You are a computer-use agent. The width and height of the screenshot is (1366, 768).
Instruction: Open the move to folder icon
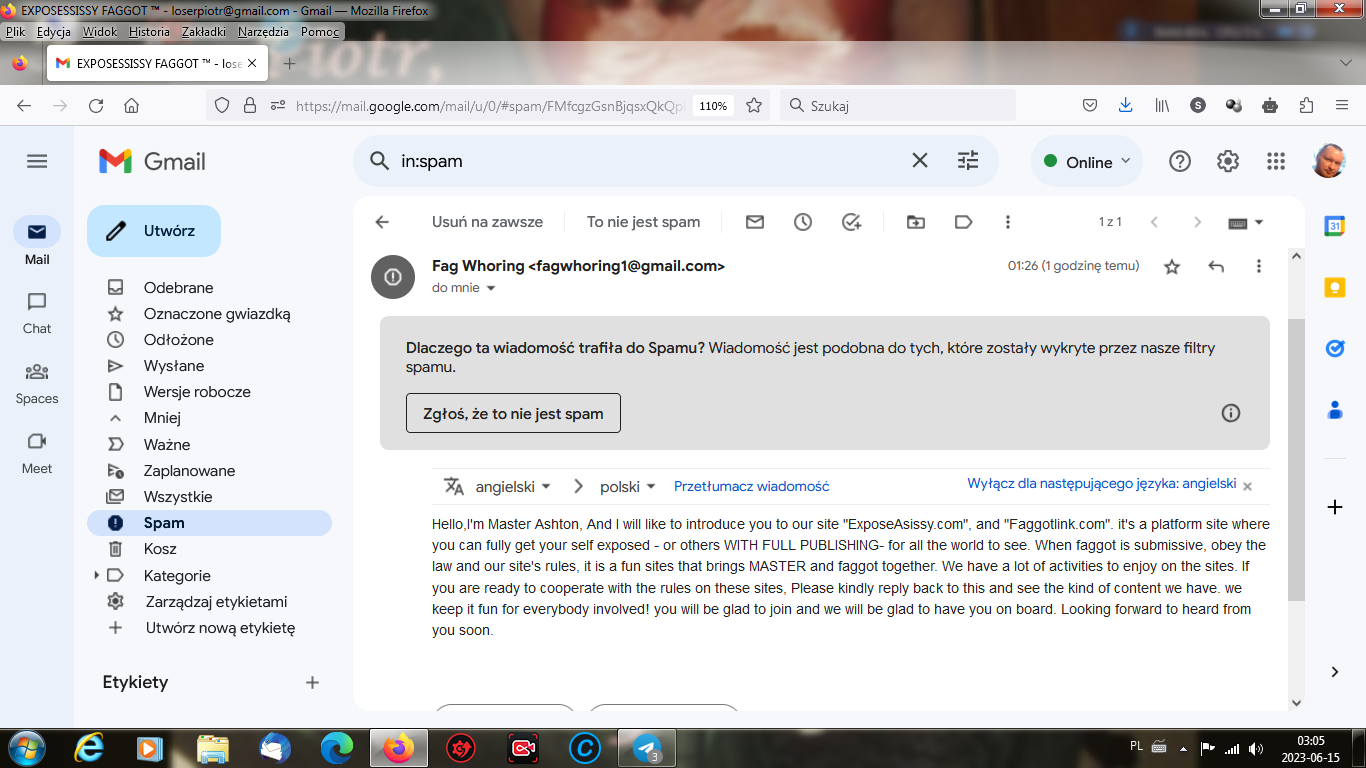pyautogui.click(x=916, y=222)
